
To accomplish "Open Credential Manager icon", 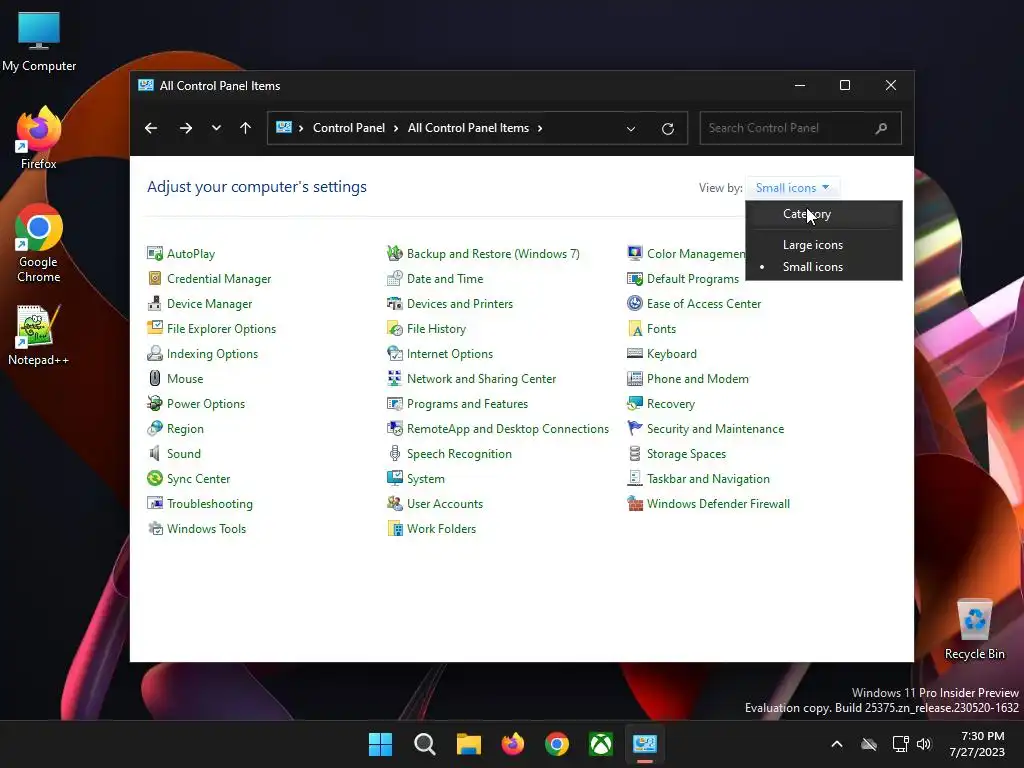I will pyautogui.click(x=155, y=278).
